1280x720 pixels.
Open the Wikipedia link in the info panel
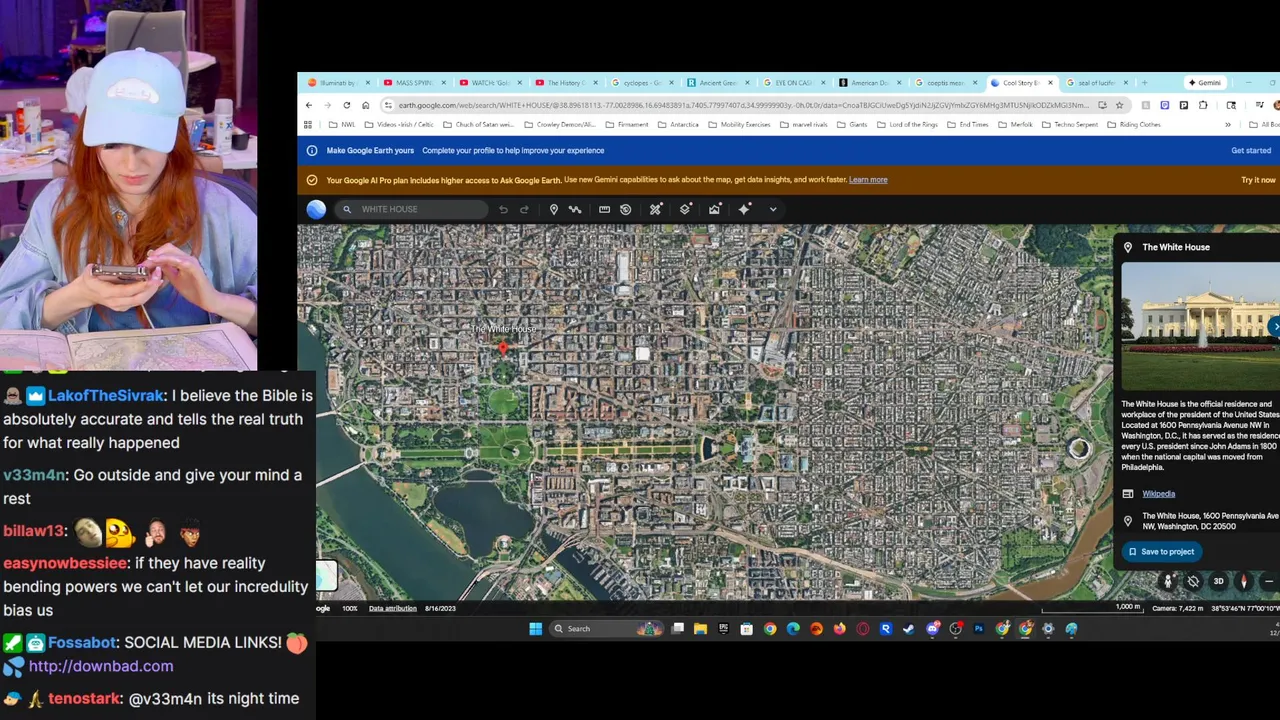coord(1158,494)
